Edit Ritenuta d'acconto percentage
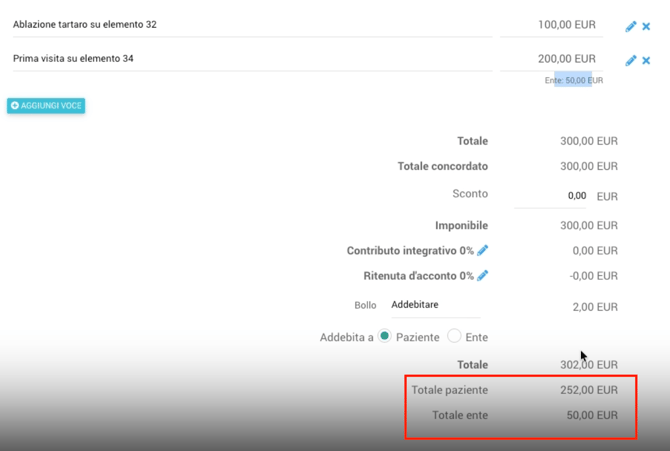The width and height of the screenshot is (670, 451). 483,276
